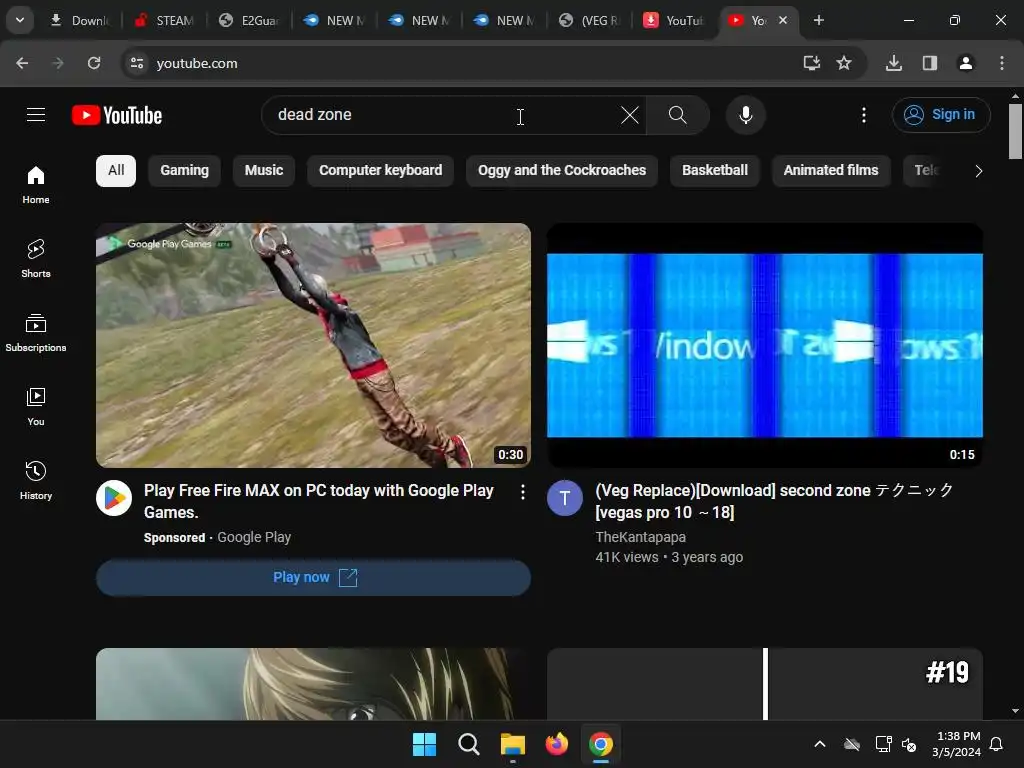Select the All filter chip
The image size is (1024, 768).
pos(116,171)
